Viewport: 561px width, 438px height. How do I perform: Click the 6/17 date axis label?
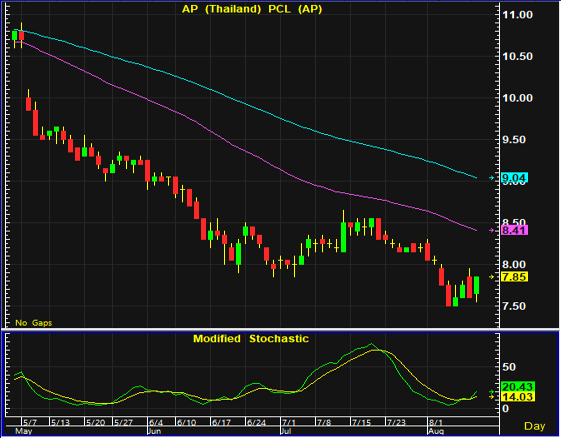221,422
